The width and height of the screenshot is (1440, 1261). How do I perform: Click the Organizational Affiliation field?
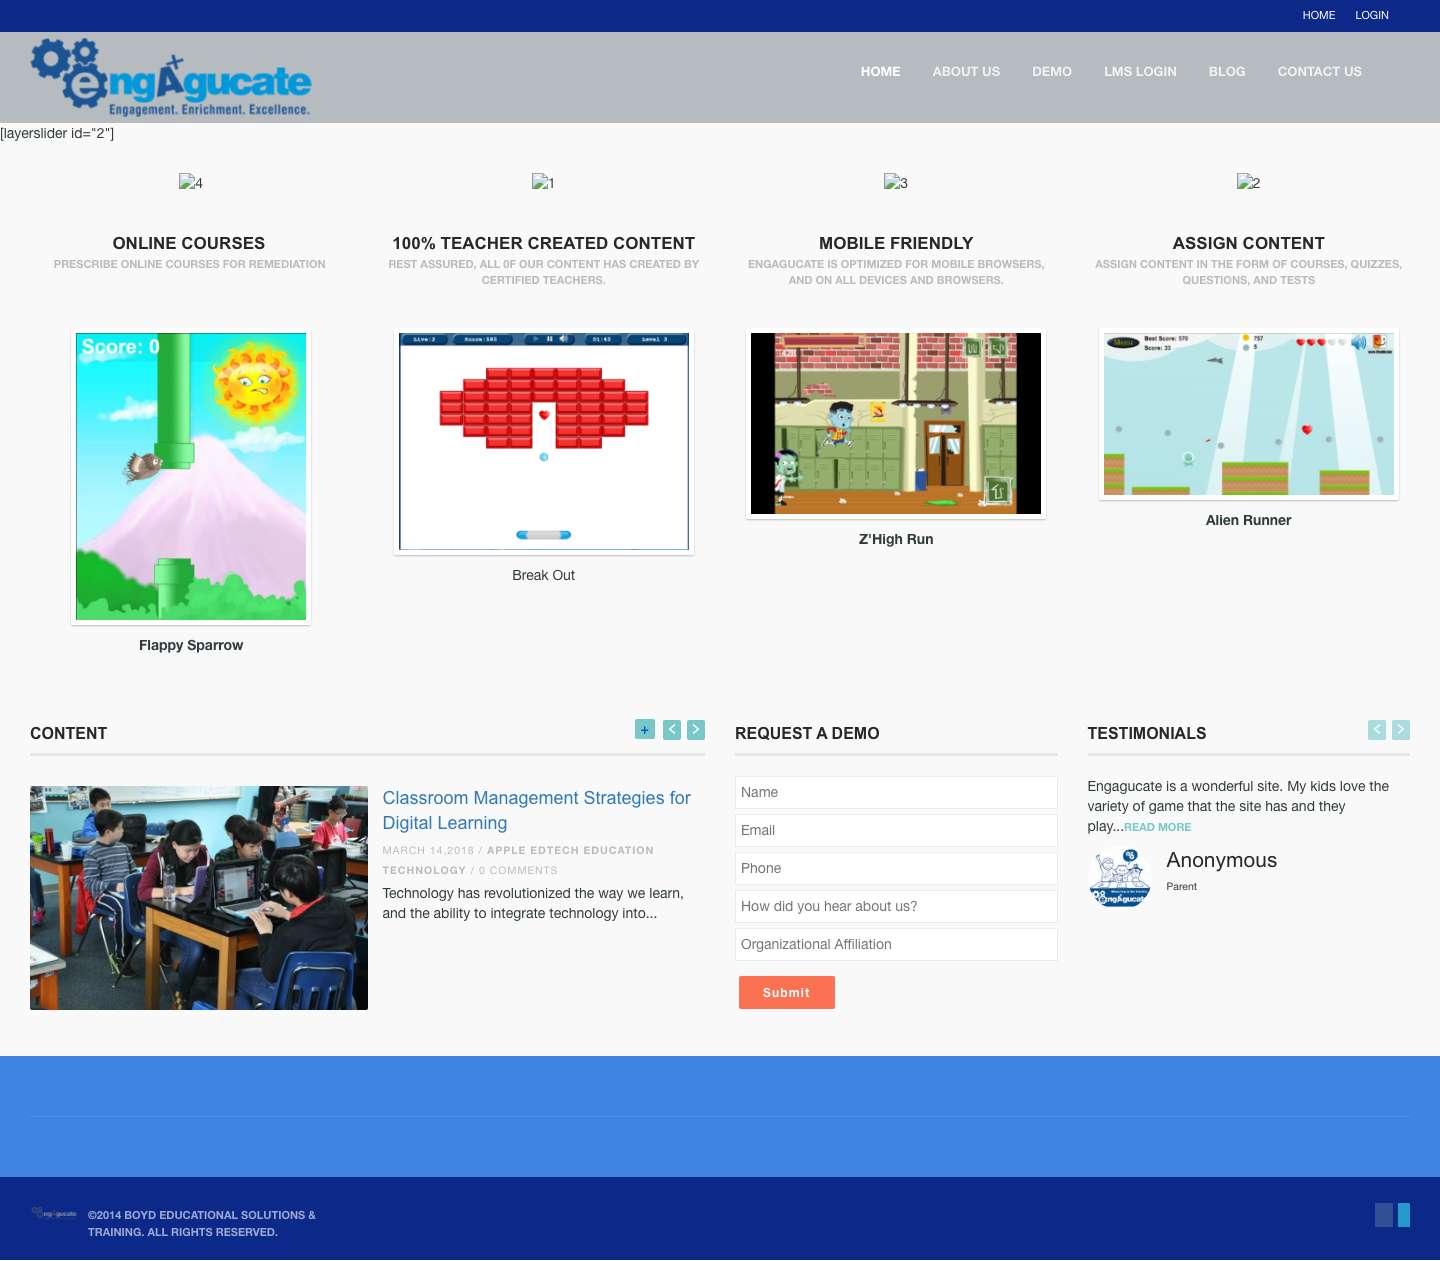click(x=896, y=944)
